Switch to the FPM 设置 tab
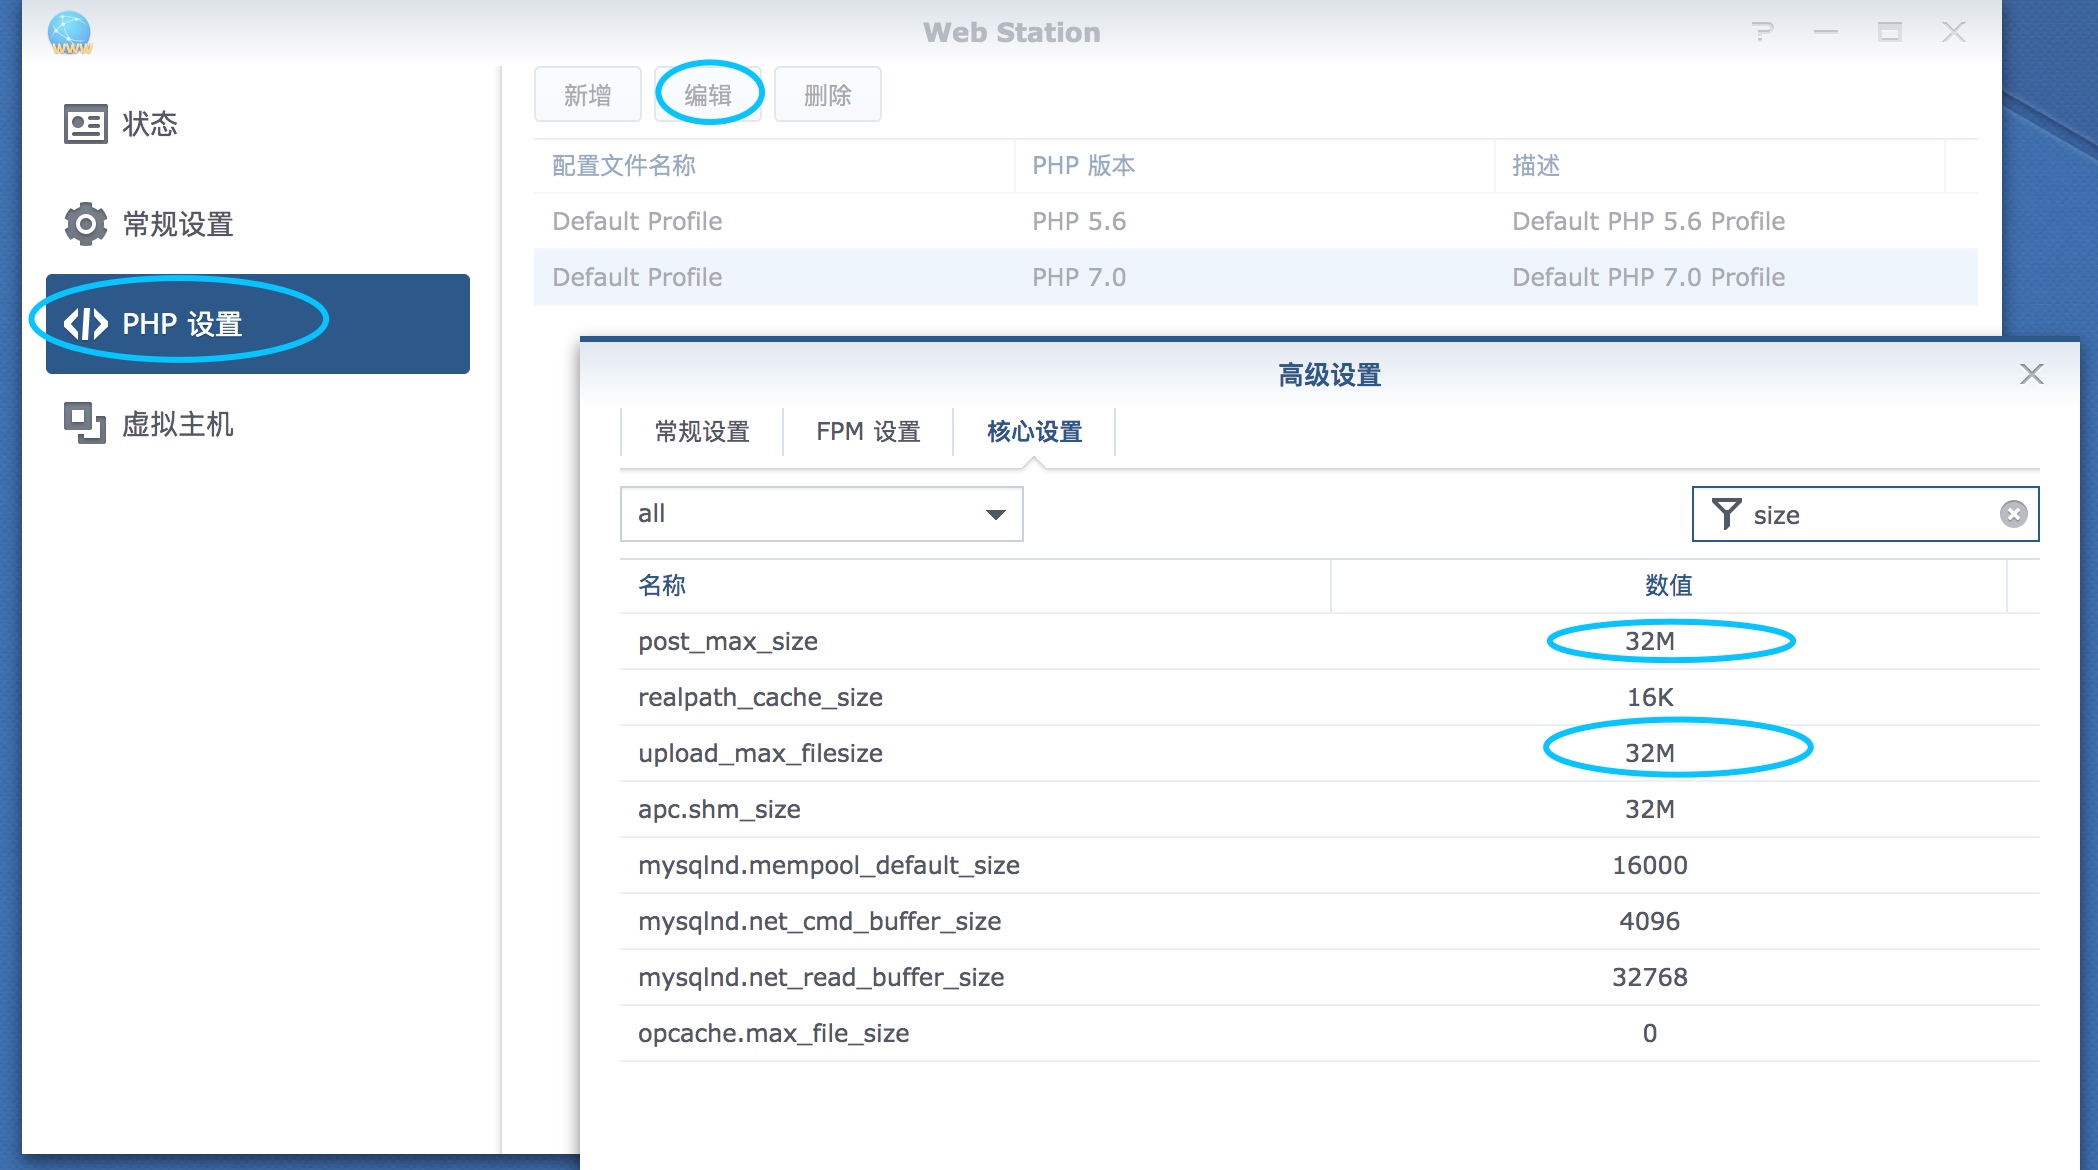 pyautogui.click(x=868, y=432)
